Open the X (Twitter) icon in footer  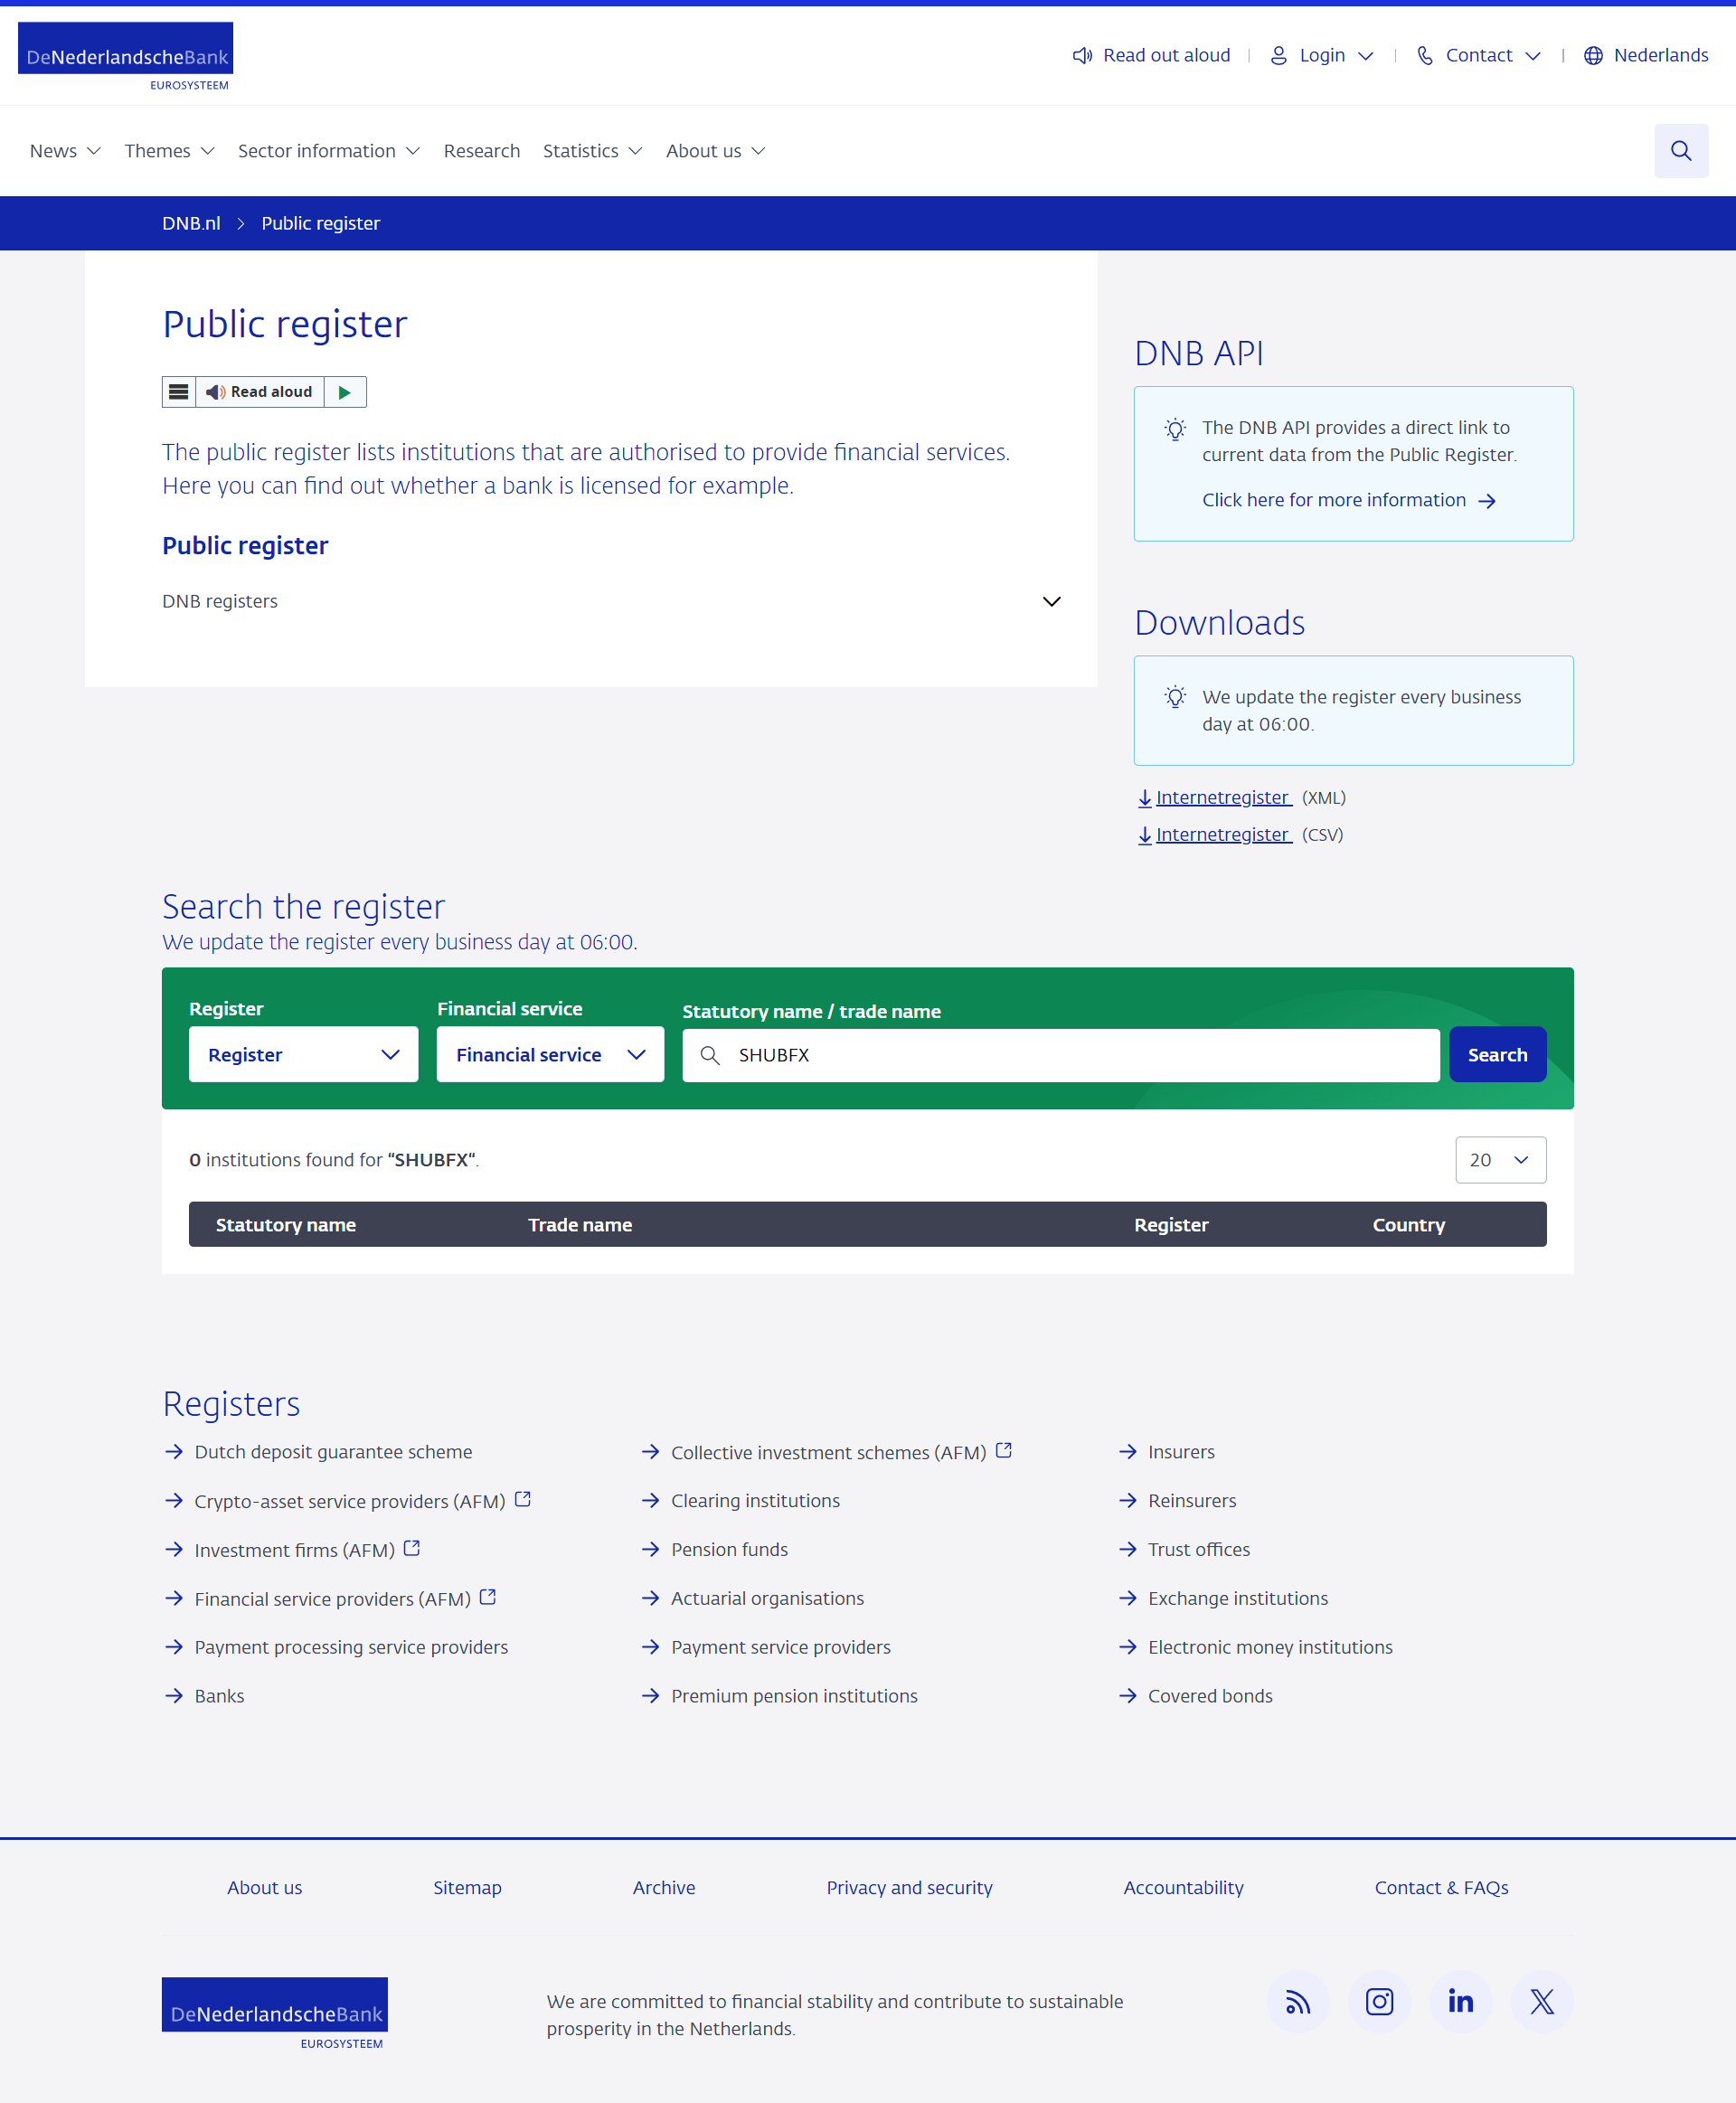1541,2001
